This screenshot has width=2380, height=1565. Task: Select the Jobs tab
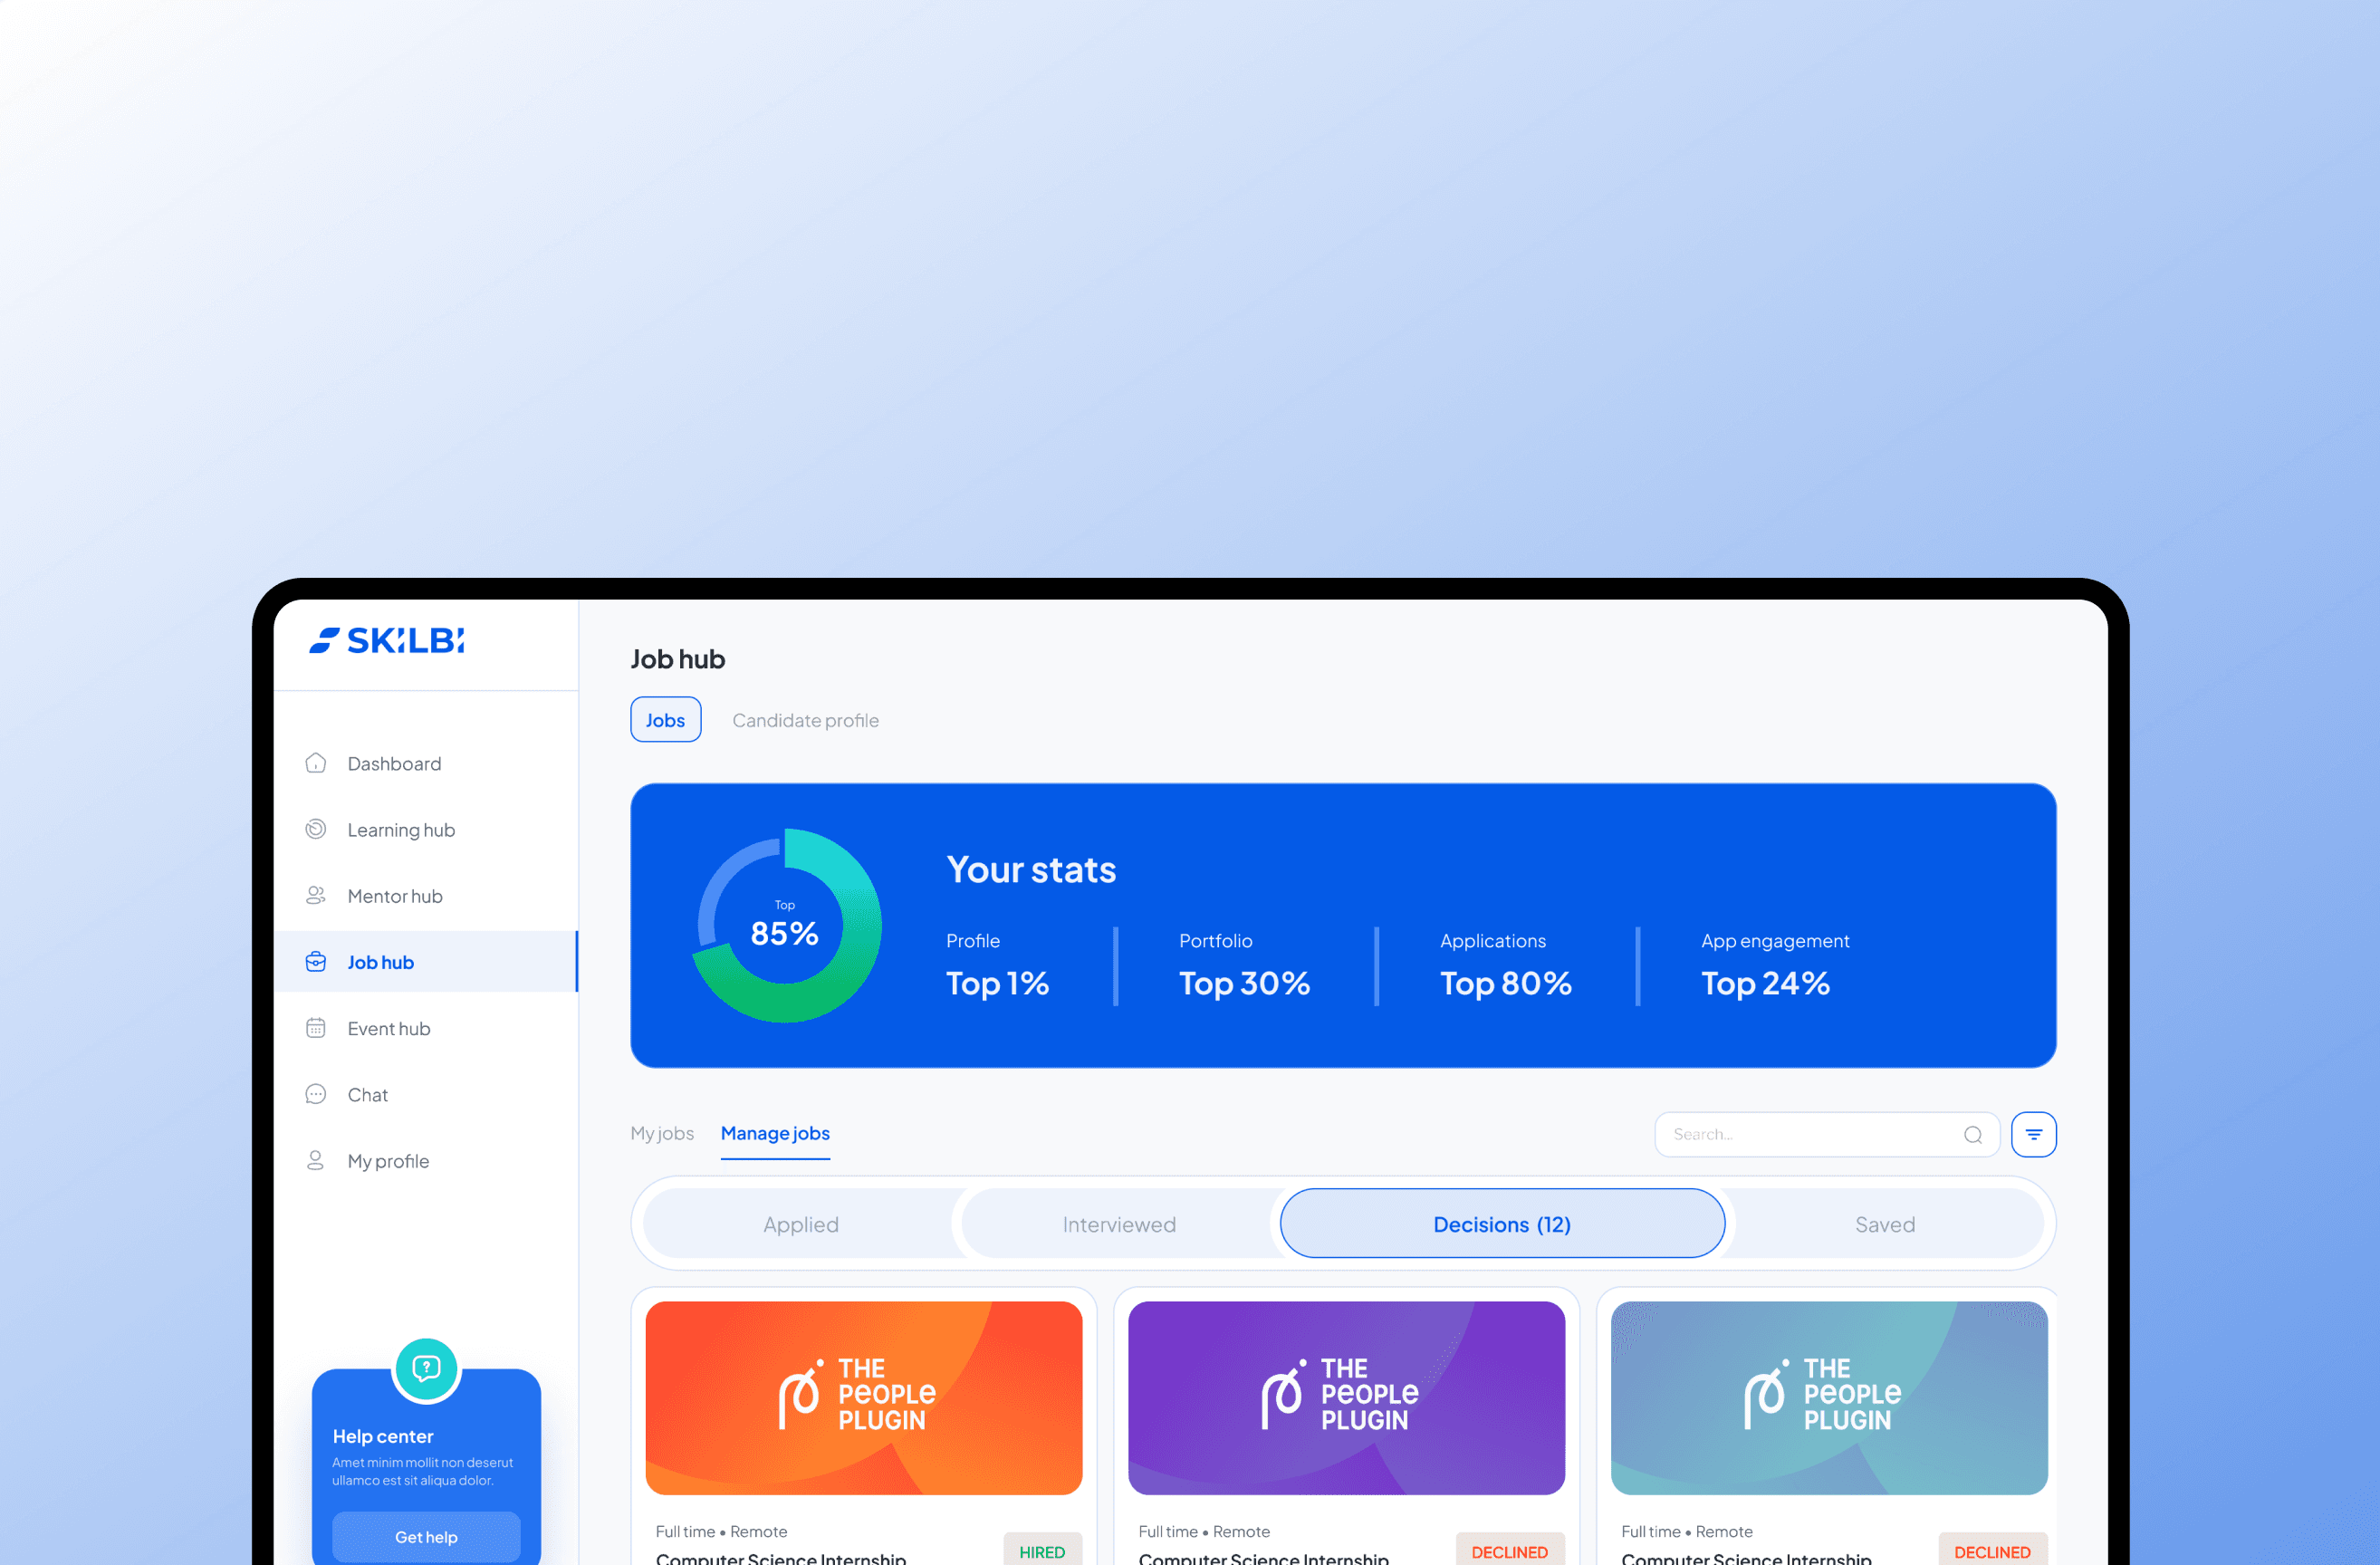665,720
